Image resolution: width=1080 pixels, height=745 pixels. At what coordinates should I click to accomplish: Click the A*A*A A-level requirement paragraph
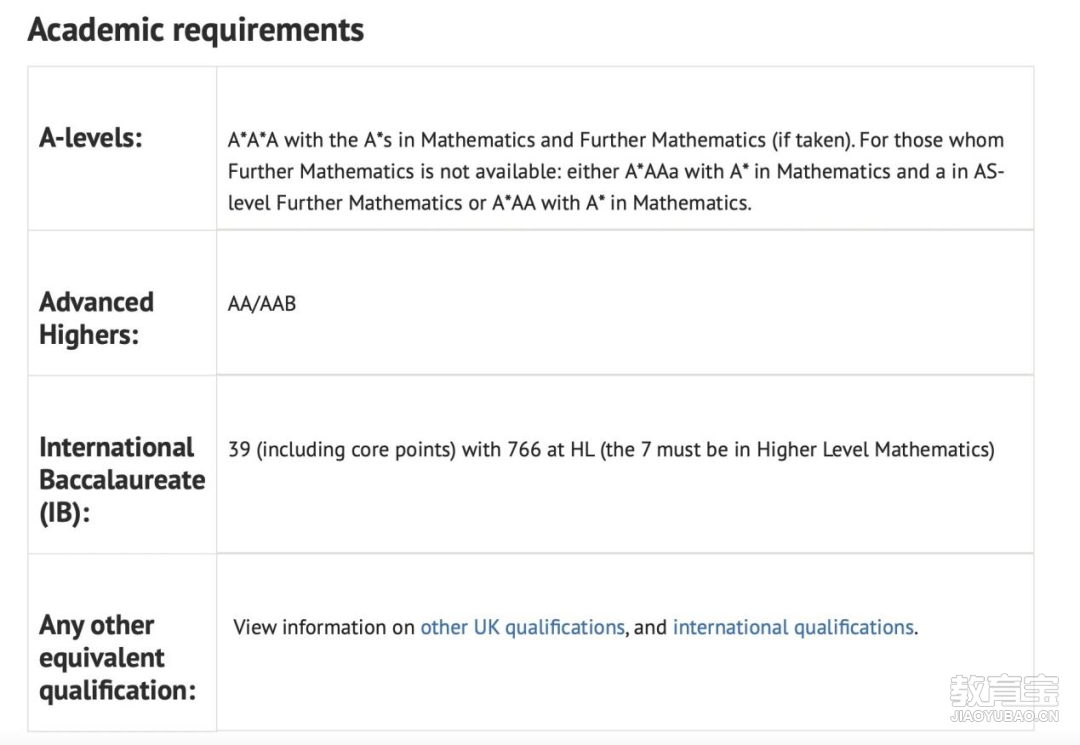pos(616,171)
